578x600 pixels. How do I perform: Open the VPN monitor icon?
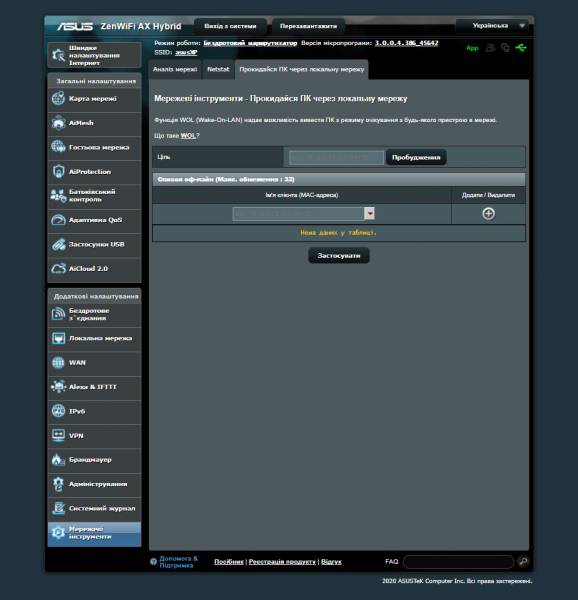pyautogui.click(x=58, y=435)
